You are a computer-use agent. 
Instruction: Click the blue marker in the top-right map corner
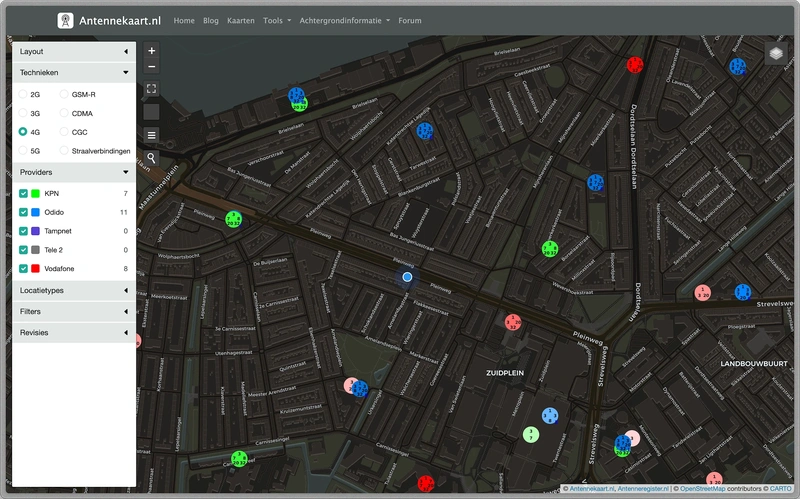(737, 66)
